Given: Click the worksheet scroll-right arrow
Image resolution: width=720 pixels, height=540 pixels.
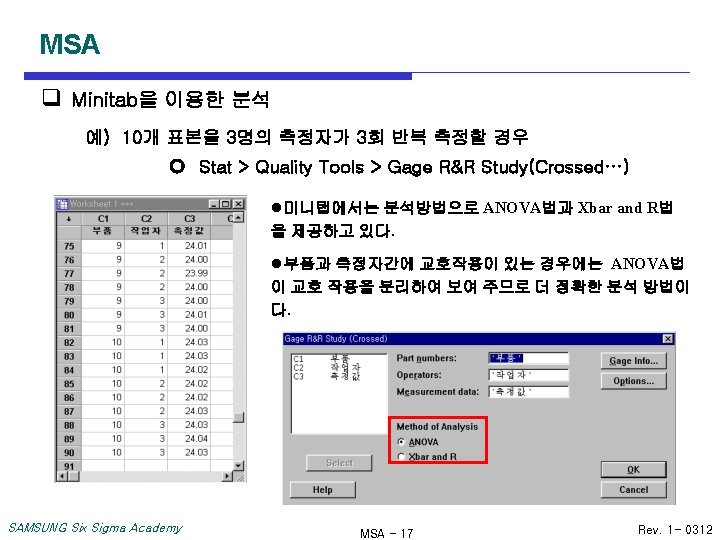Looking at the screenshot, I should pos(227,477).
